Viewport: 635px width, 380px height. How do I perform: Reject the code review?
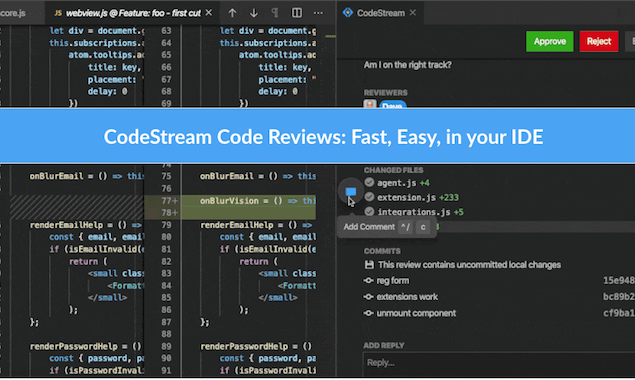[x=599, y=41]
